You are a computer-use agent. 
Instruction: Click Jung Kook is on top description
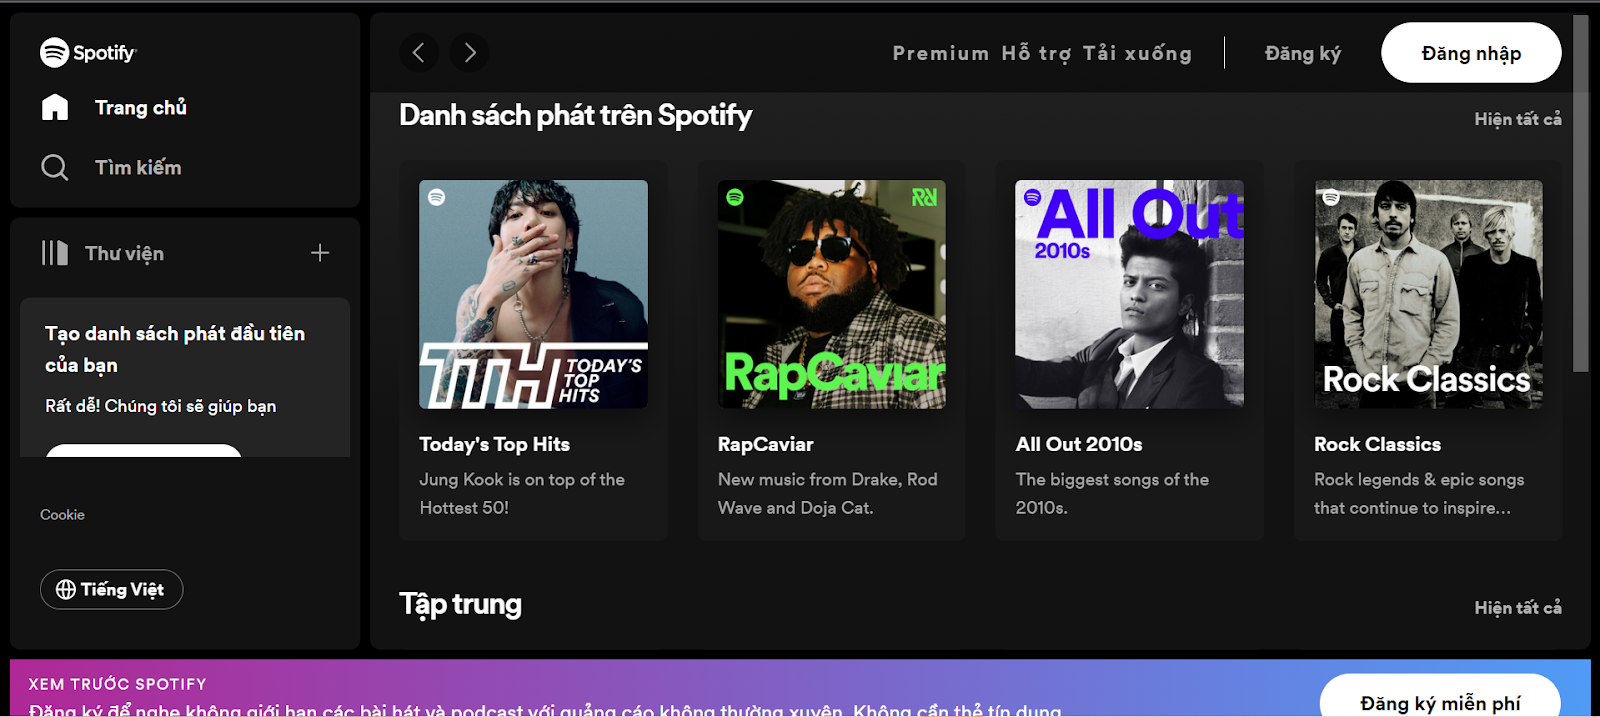pyautogui.click(x=522, y=493)
